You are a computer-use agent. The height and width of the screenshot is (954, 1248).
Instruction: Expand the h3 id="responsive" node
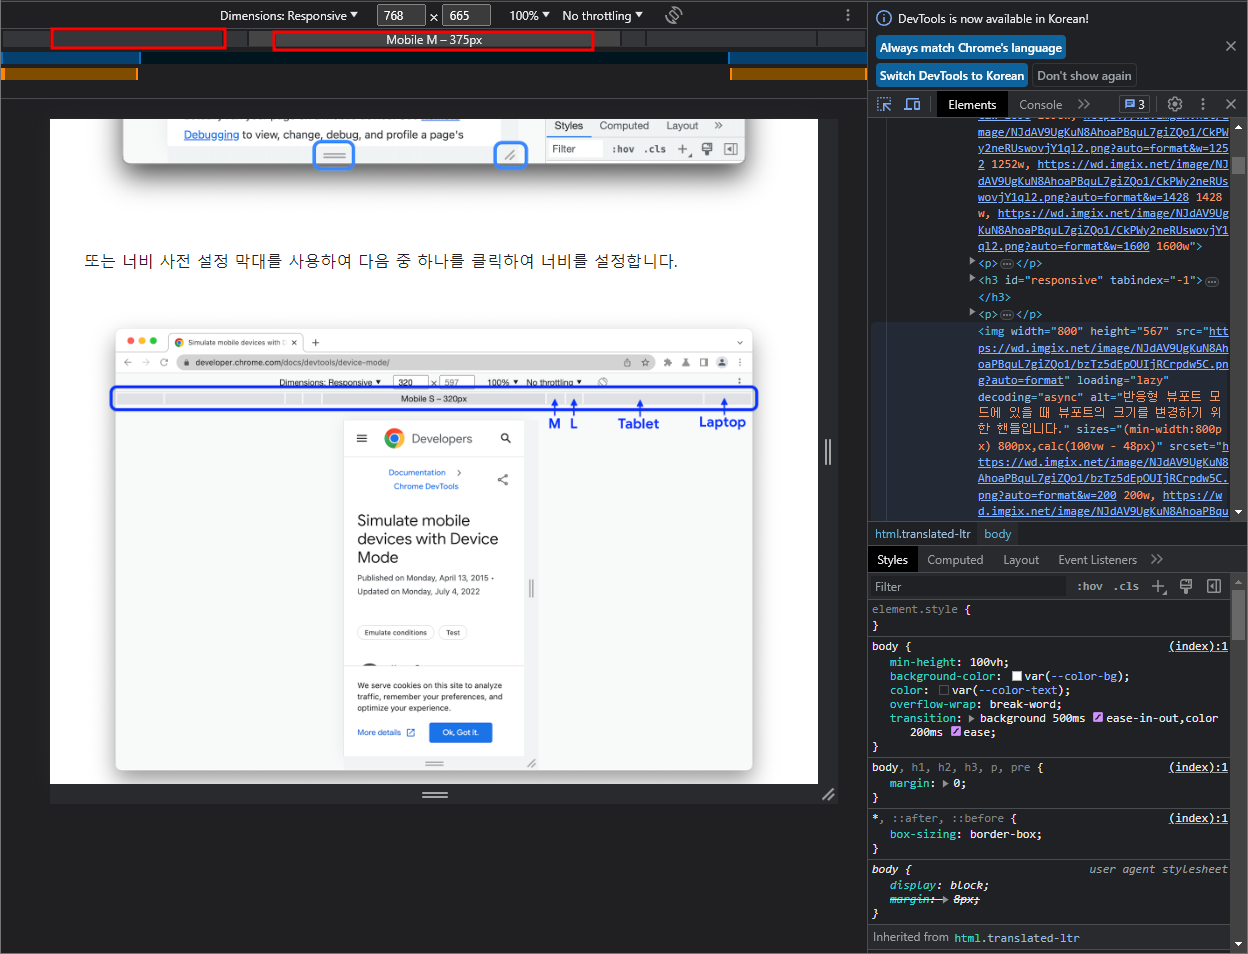pos(973,279)
